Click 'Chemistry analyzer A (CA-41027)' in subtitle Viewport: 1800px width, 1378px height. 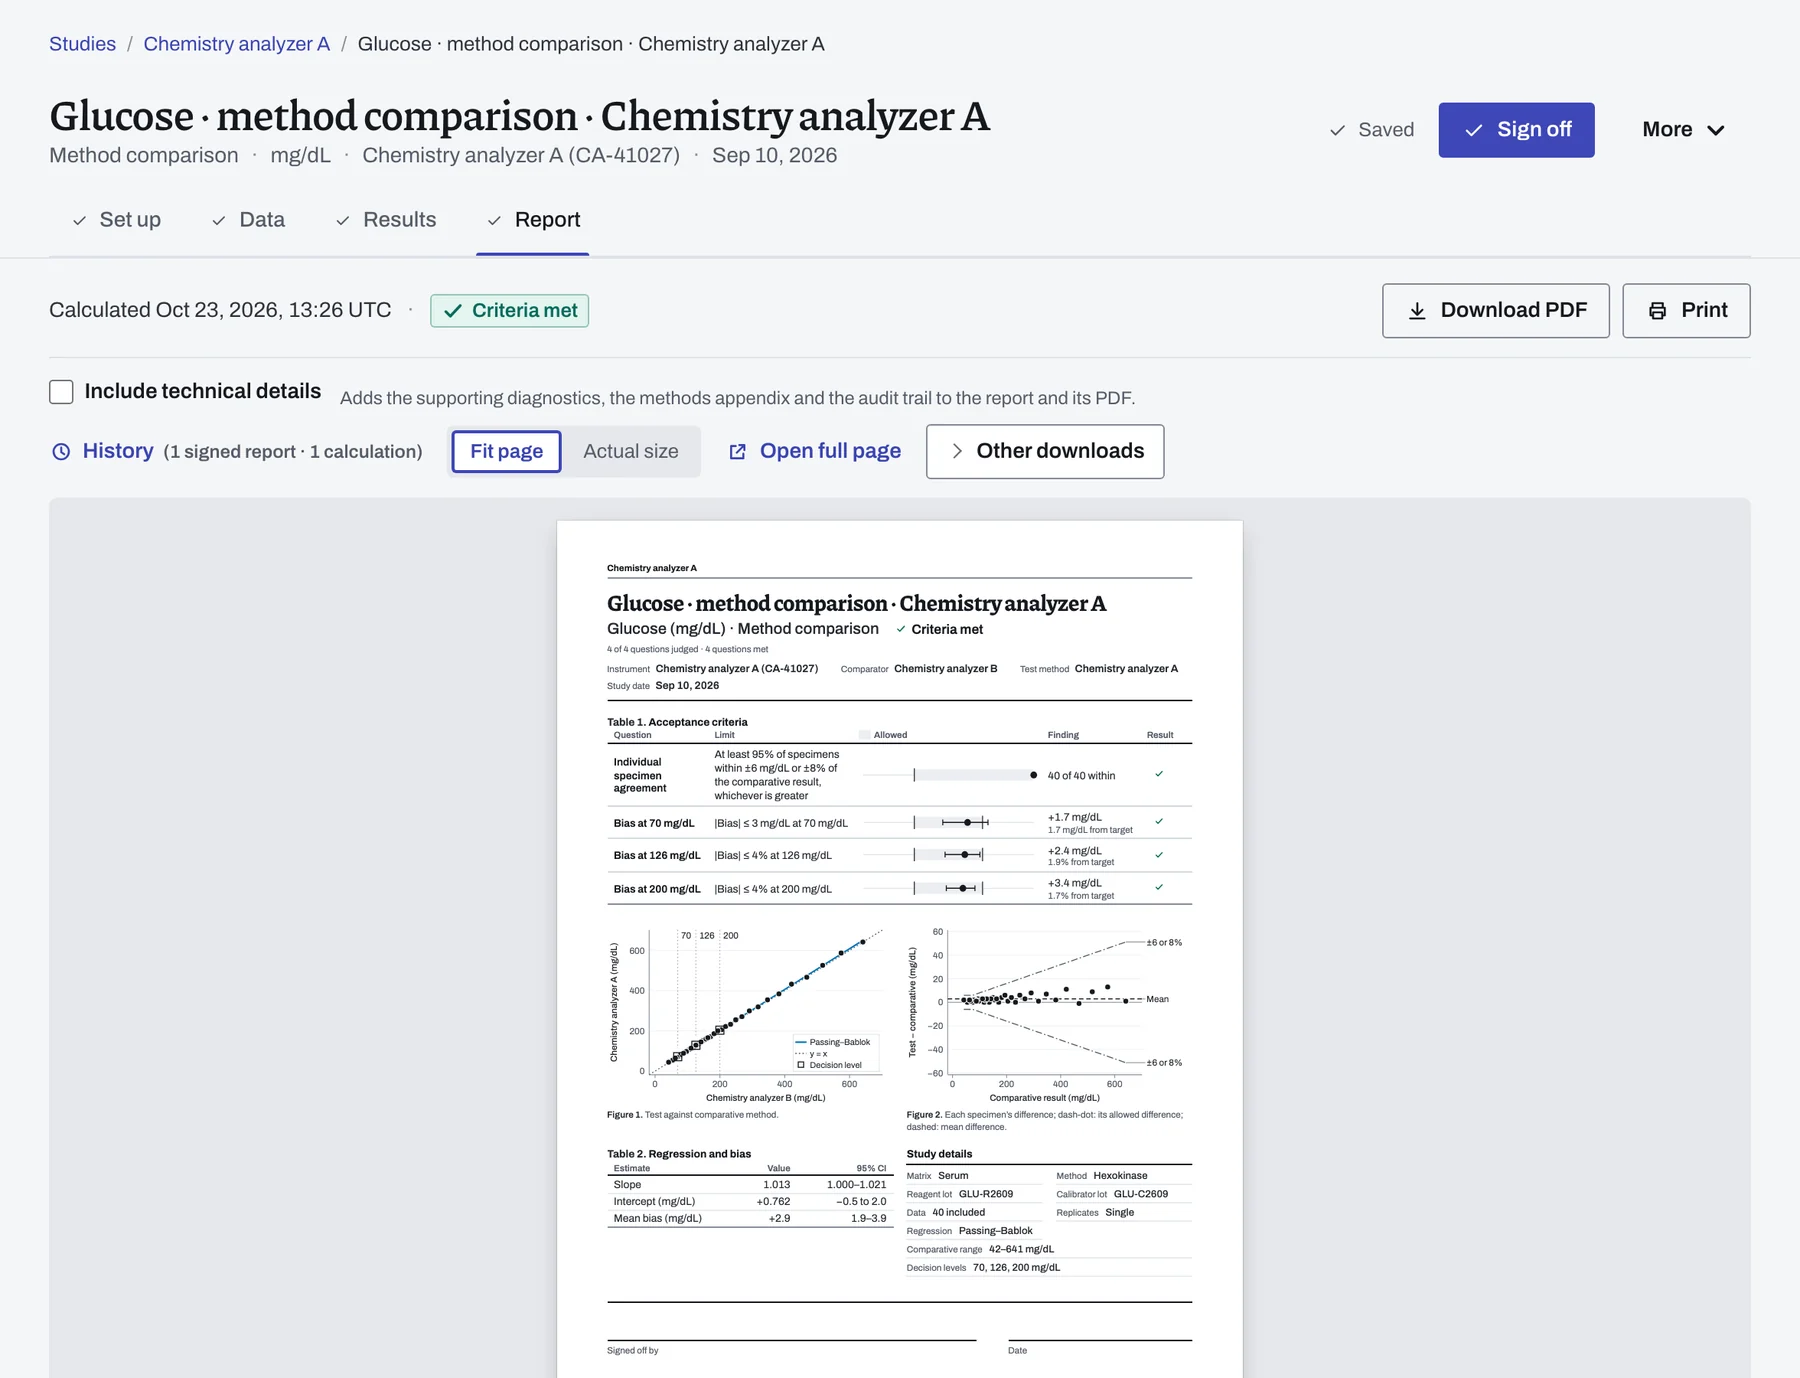(x=521, y=155)
